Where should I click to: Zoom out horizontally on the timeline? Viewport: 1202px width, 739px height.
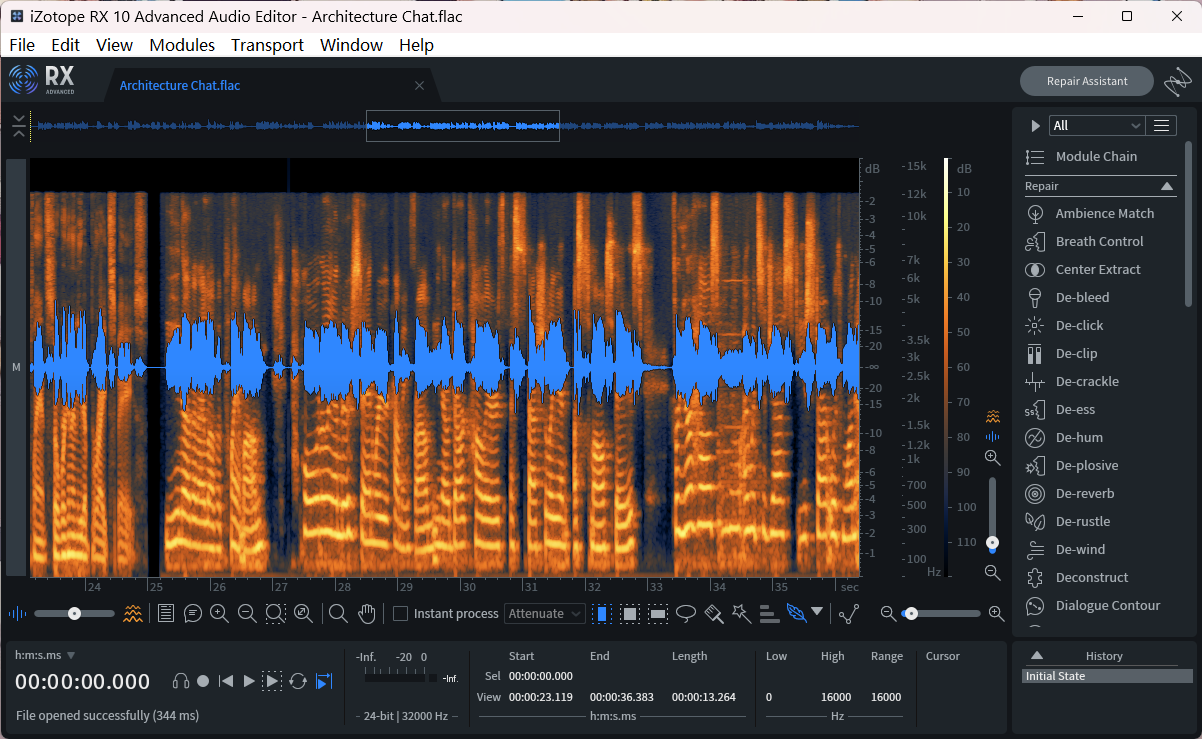[x=247, y=613]
